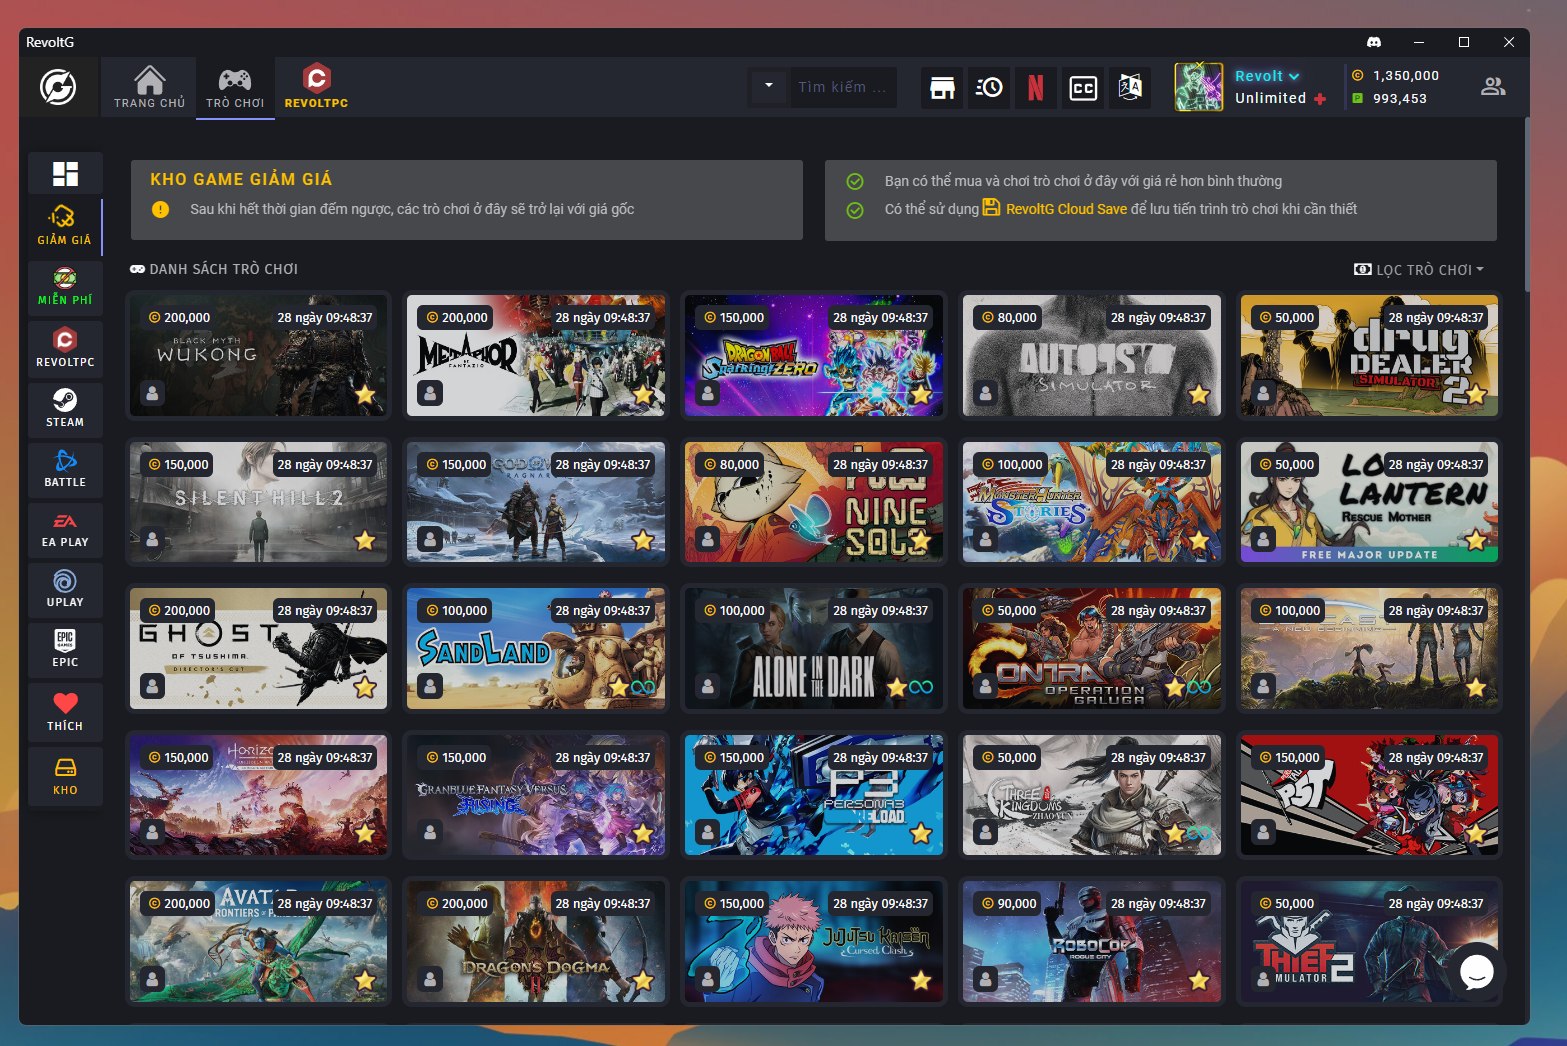Toggle favorite star on Autopsy Simulator
The width and height of the screenshot is (1567, 1046).
(1199, 394)
